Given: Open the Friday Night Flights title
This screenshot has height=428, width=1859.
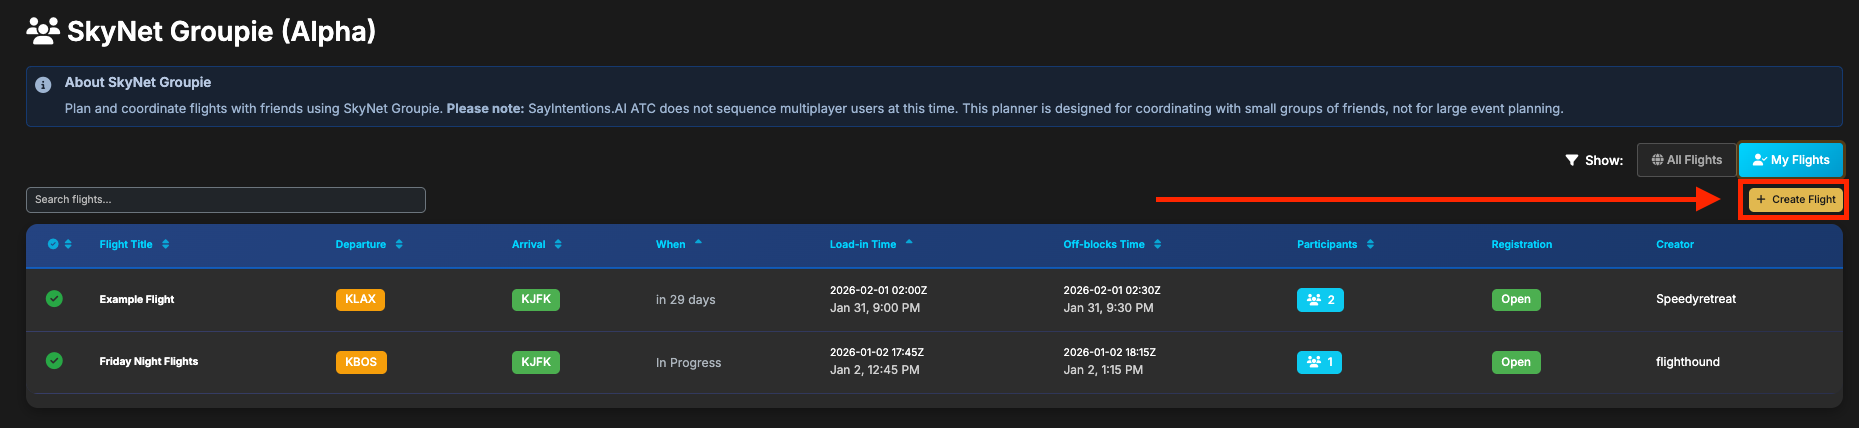Looking at the screenshot, I should 149,361.
